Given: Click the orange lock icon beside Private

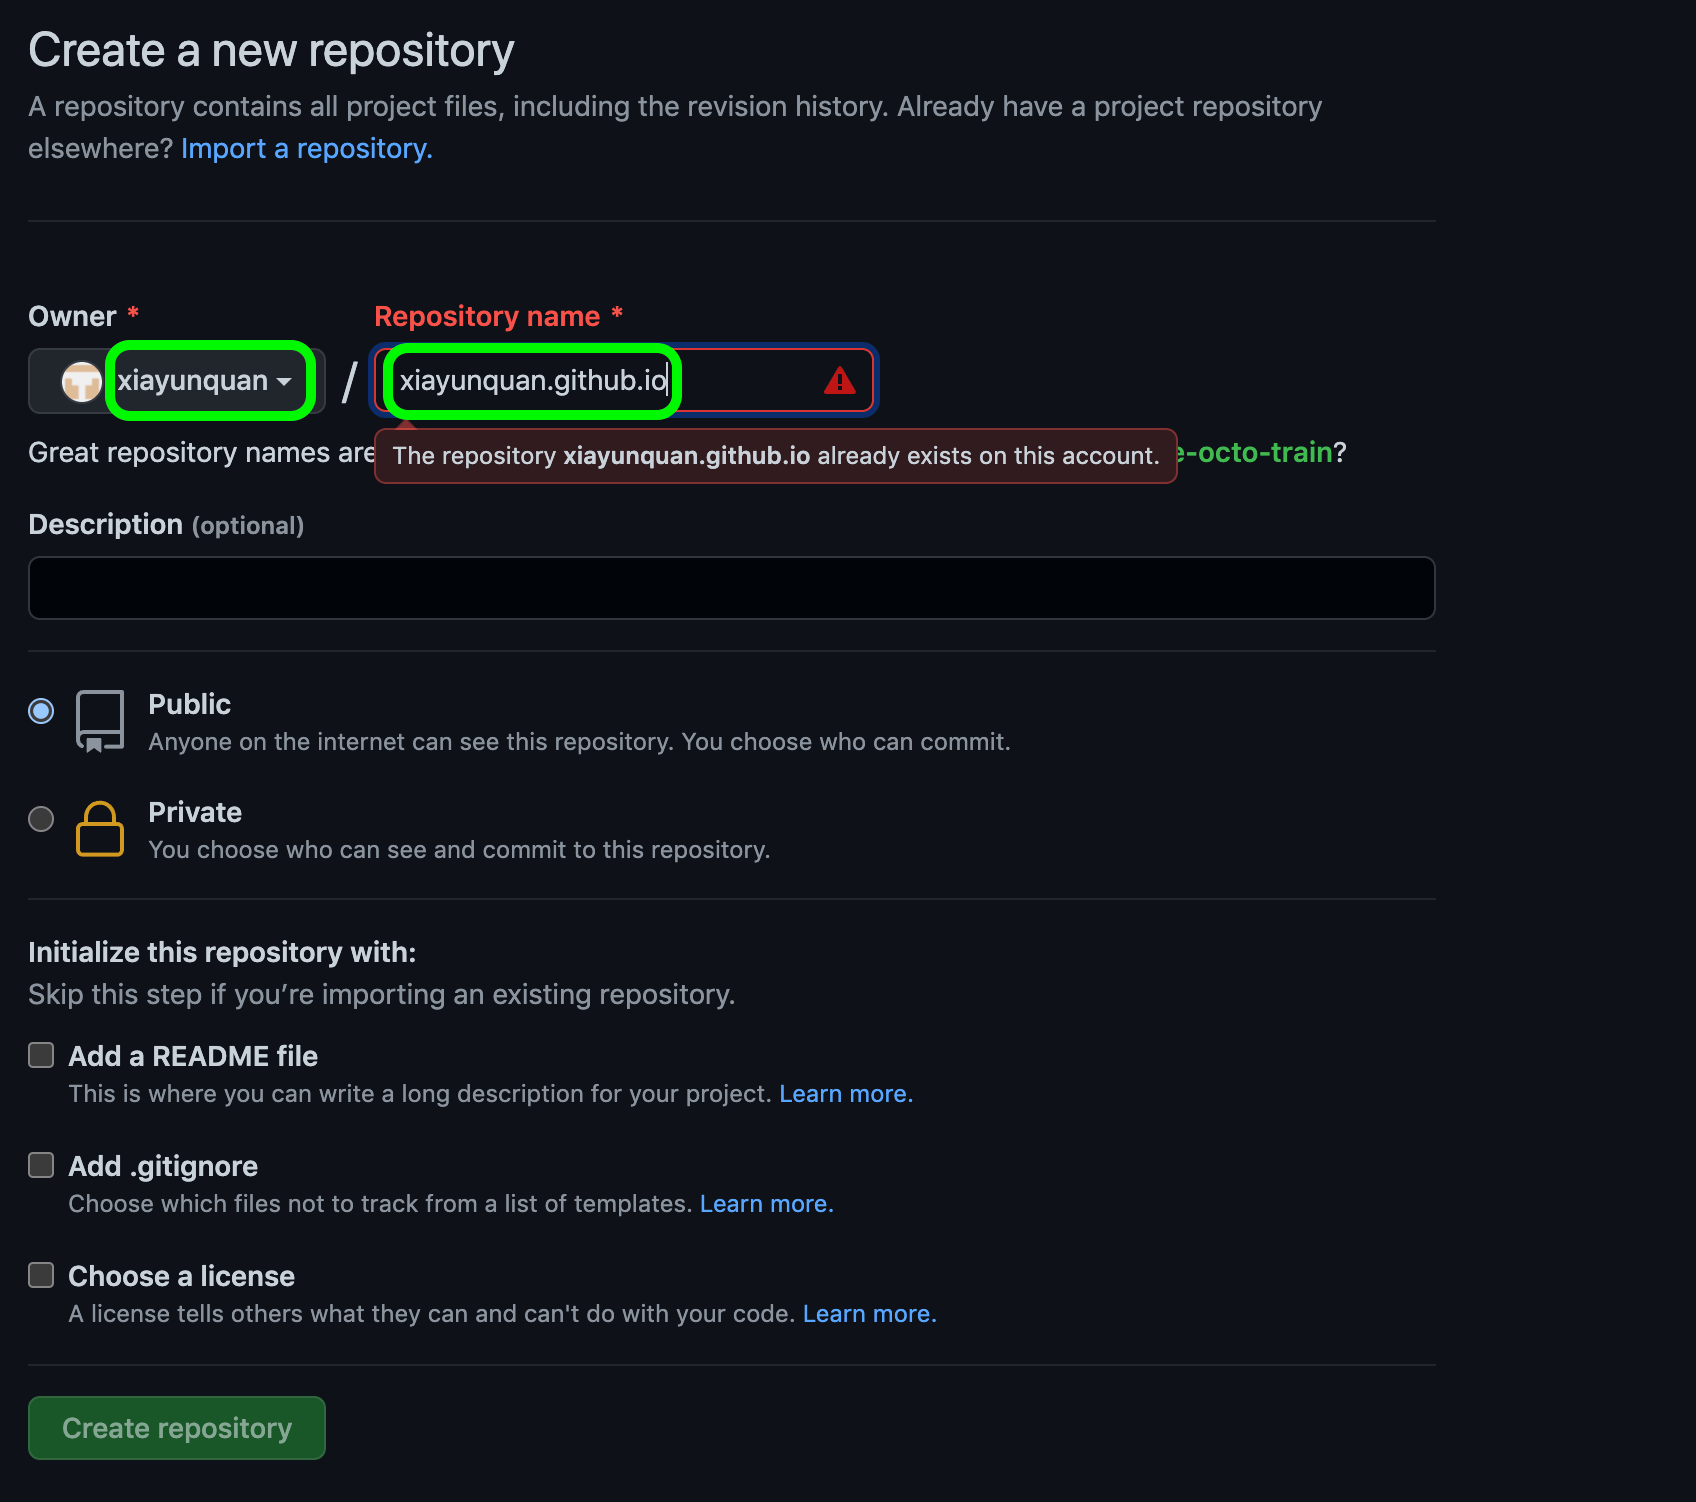Looking at the screenshot, I should (99, 828).
